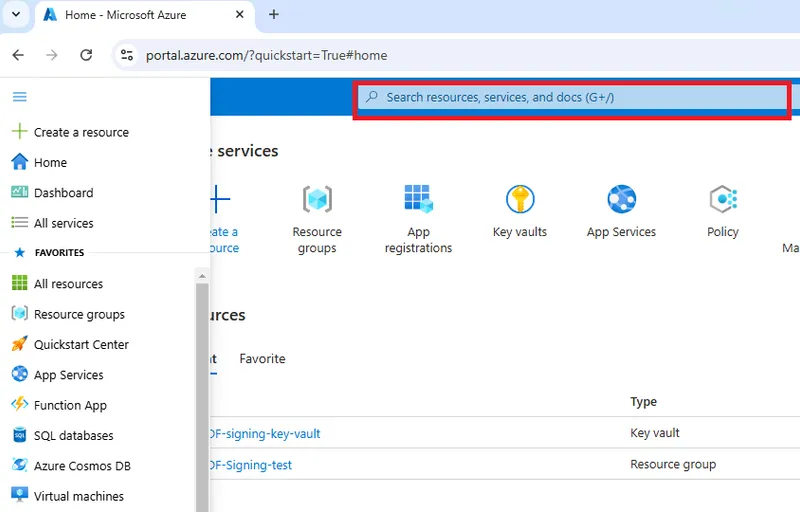Open App Services from favorites list
This screenshot has width=800, height=512.
pyautogui.click(x=68, y=375)
